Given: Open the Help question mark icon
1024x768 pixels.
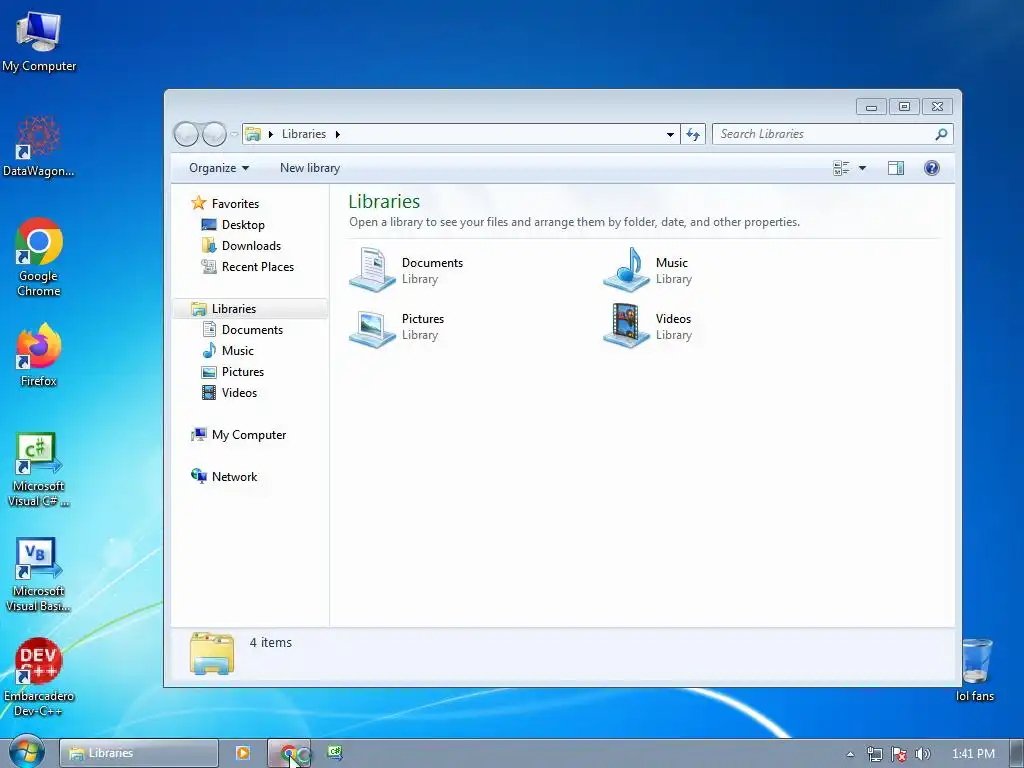Looking at the screenshot, I should coord(932,168).
